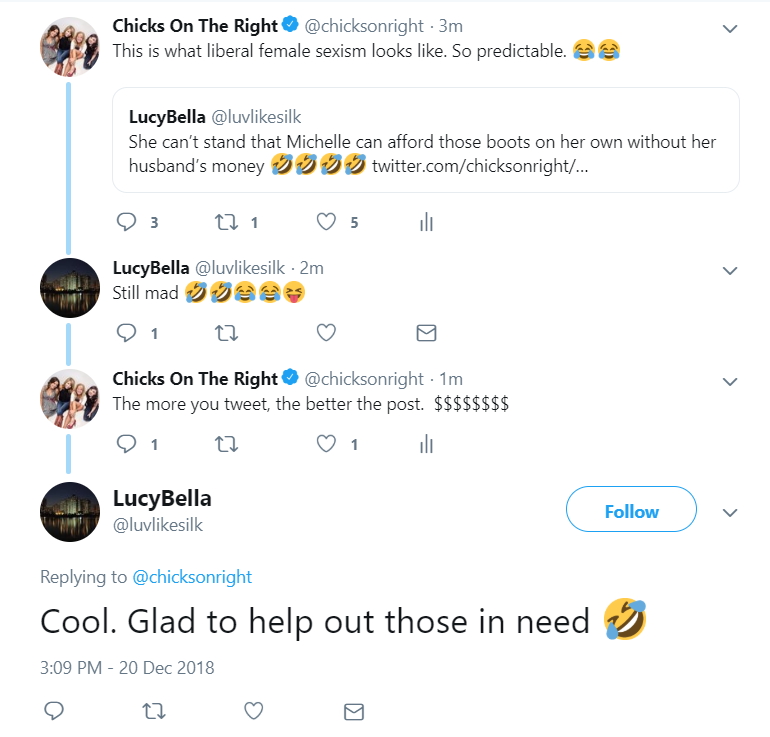Expand options chevron on top tweet
The width and height of the screenshot is (770, 737).
click(x=730, y=29)
